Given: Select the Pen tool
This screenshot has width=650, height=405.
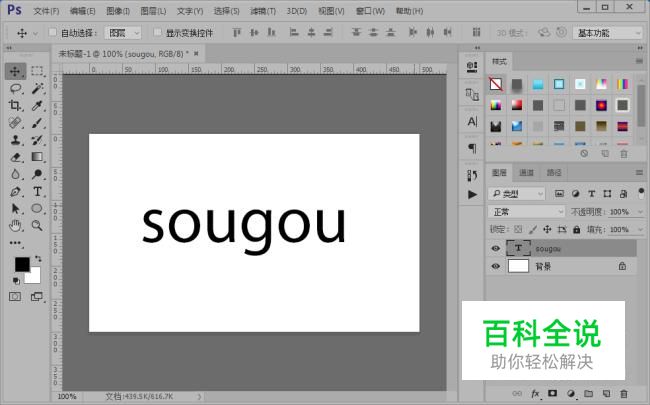Looking at the screenshot, I should click(x=15, y=192).
